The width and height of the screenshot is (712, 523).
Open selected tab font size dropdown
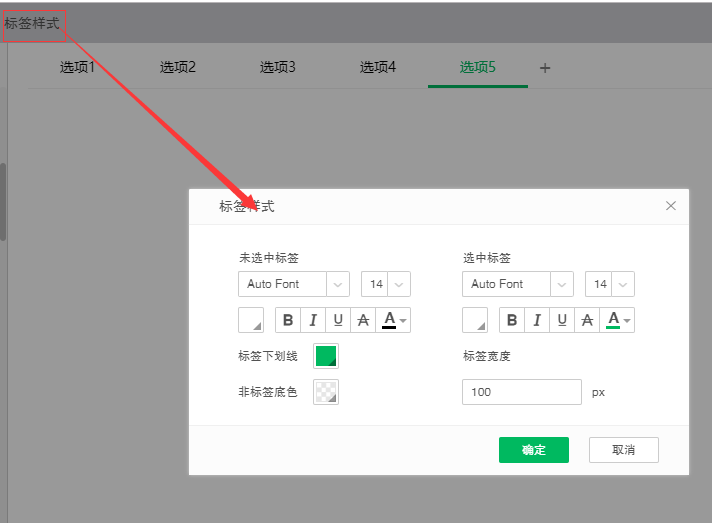point(610,284)
